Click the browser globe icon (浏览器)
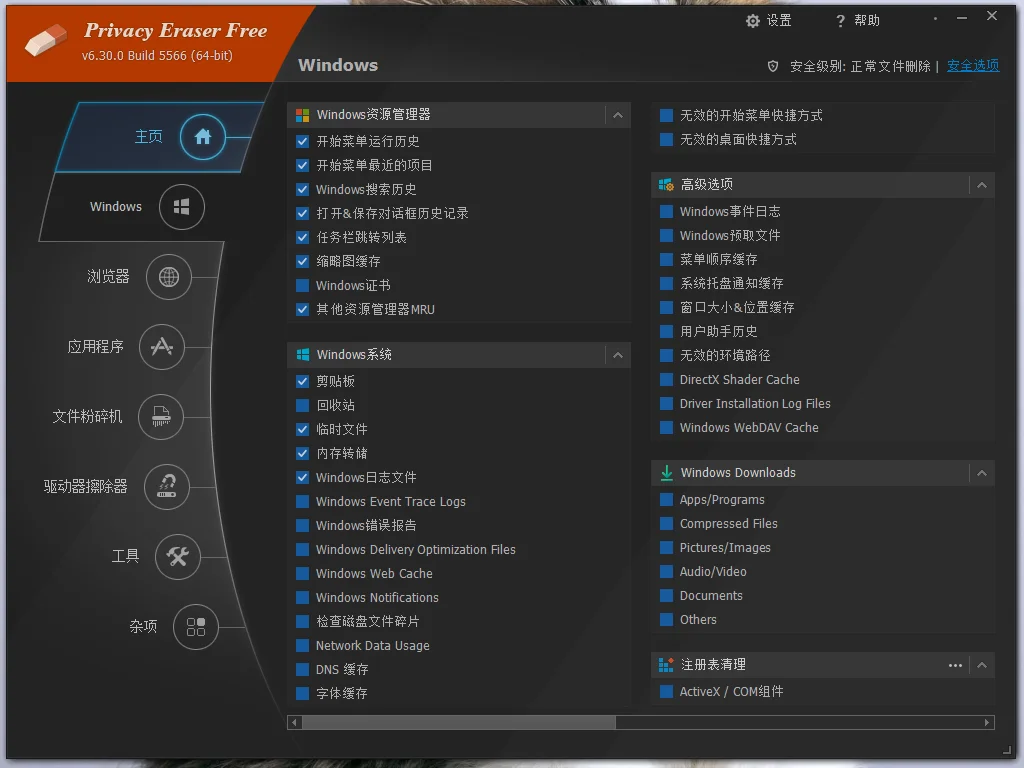Viewport: 1024px width, 768px height. 168,277
